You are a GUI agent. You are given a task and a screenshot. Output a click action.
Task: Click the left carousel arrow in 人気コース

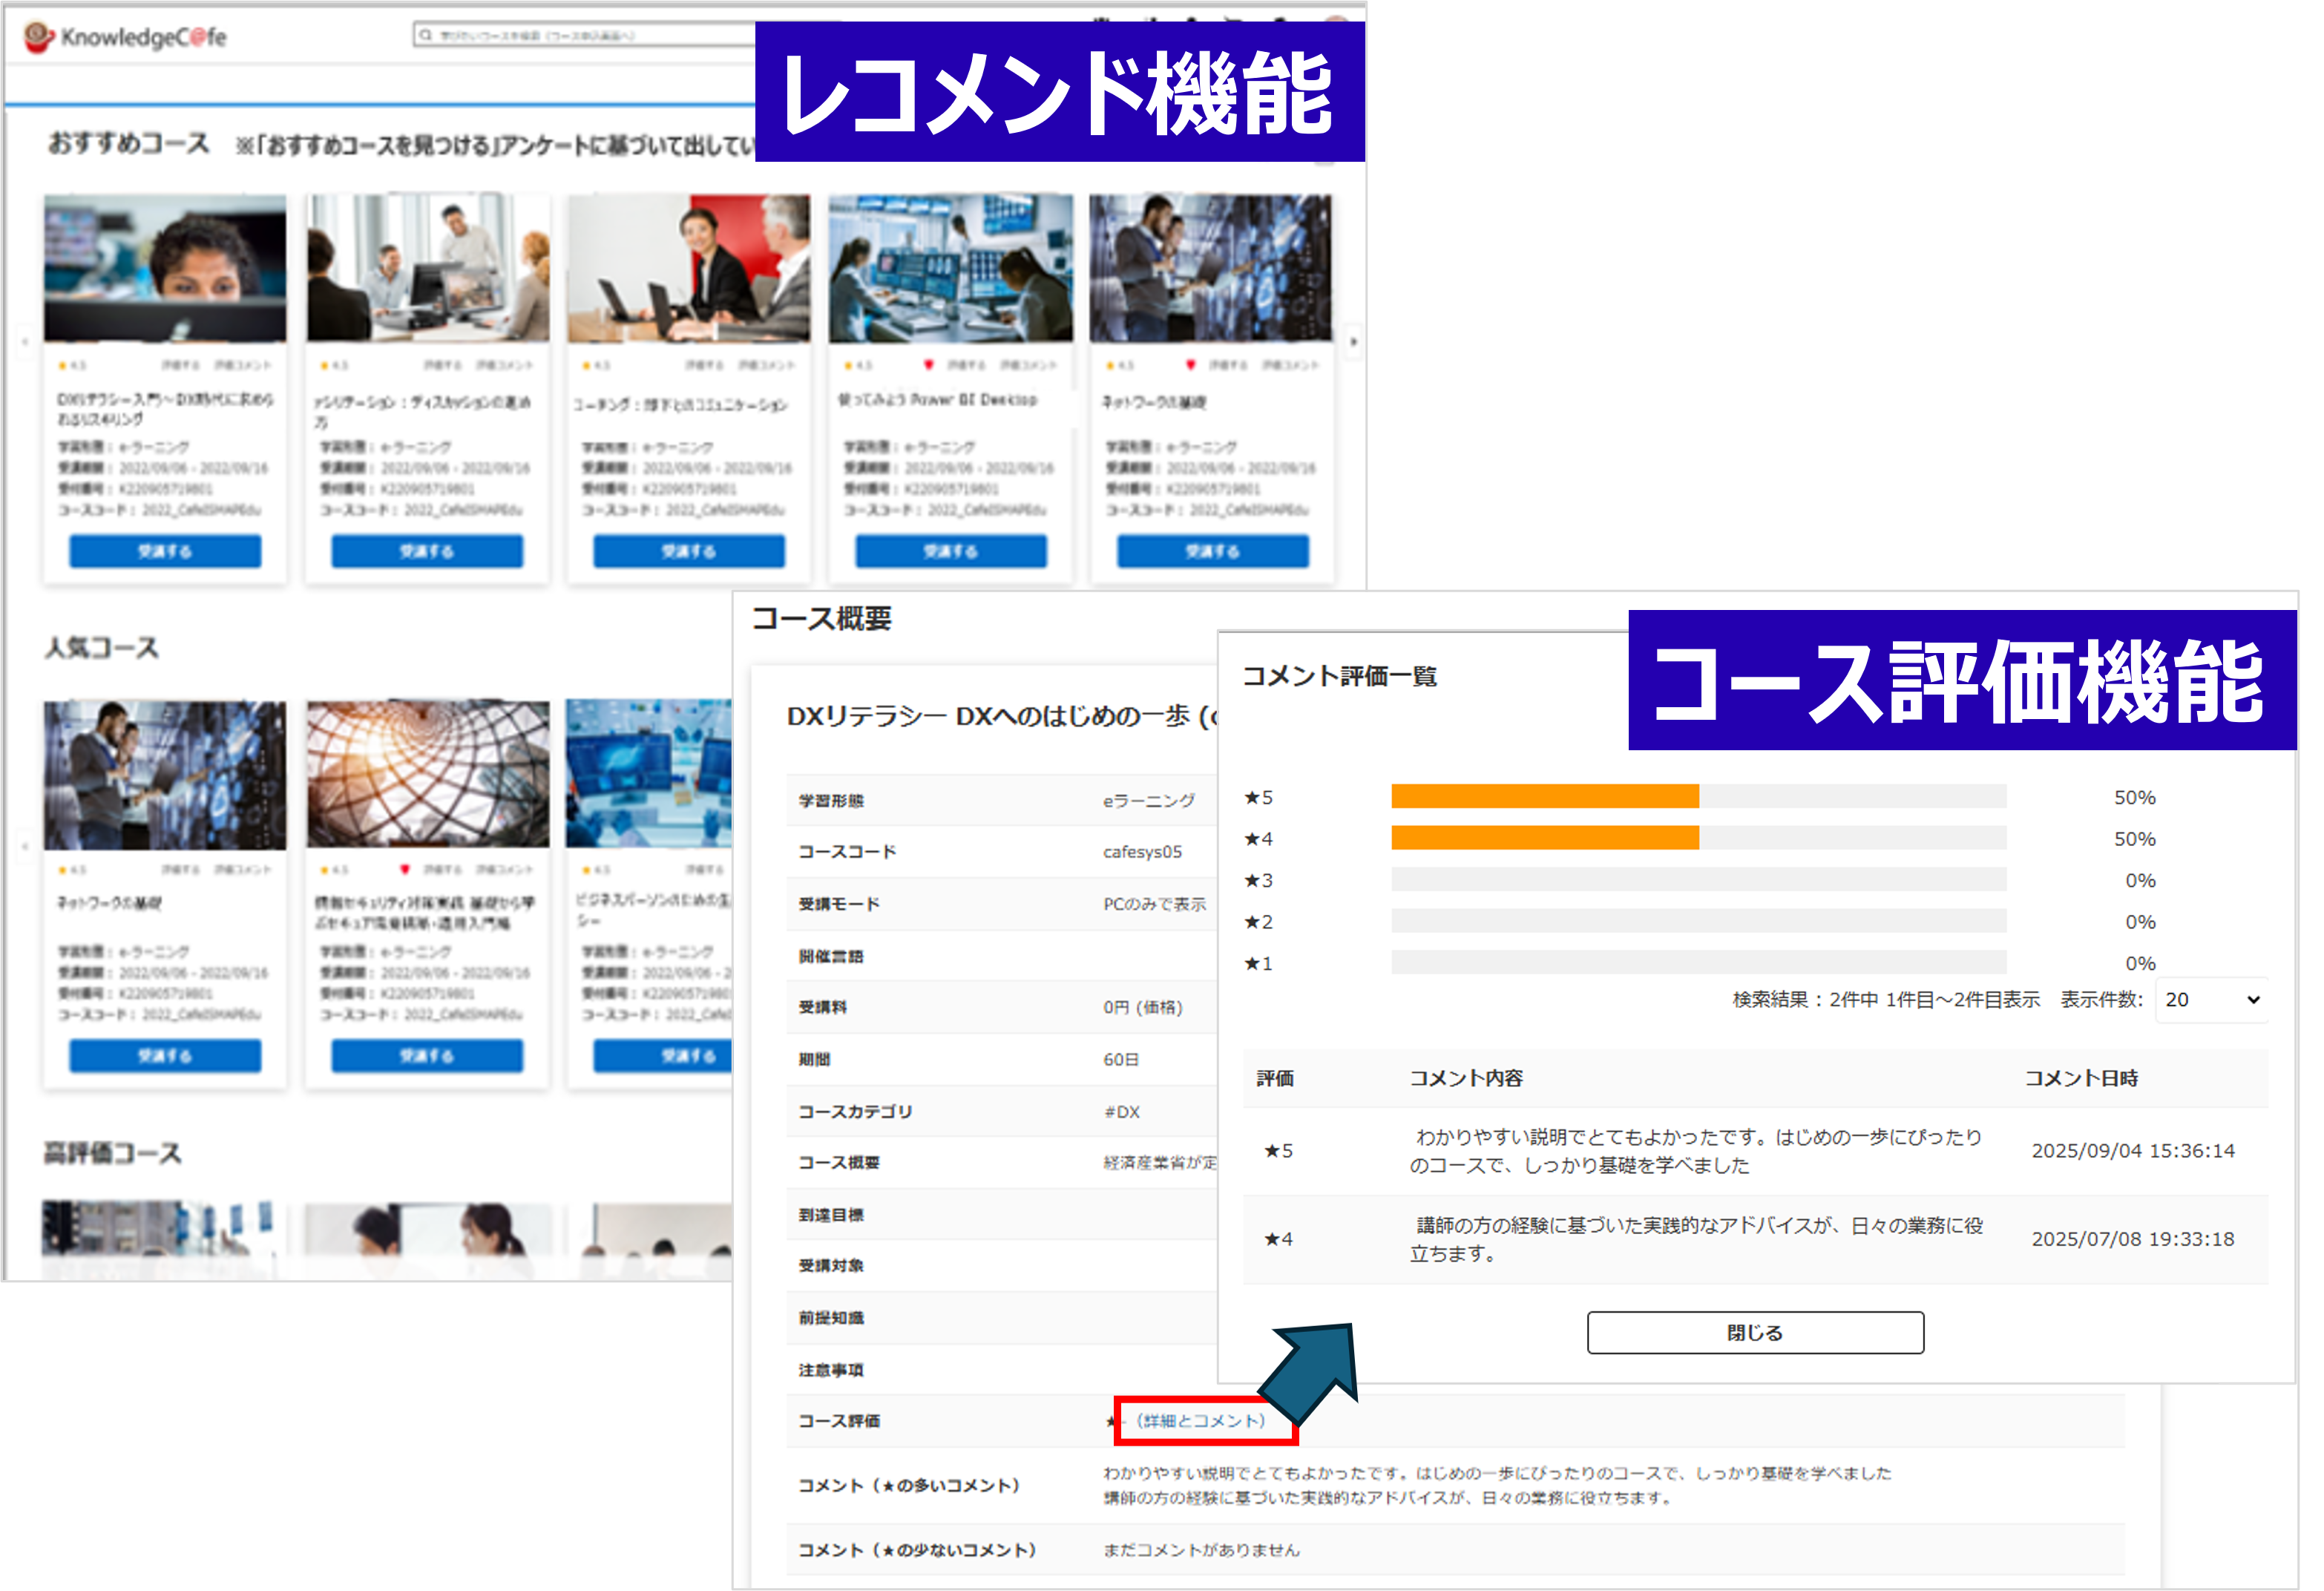pyautogui.click(x=24, y=846)
